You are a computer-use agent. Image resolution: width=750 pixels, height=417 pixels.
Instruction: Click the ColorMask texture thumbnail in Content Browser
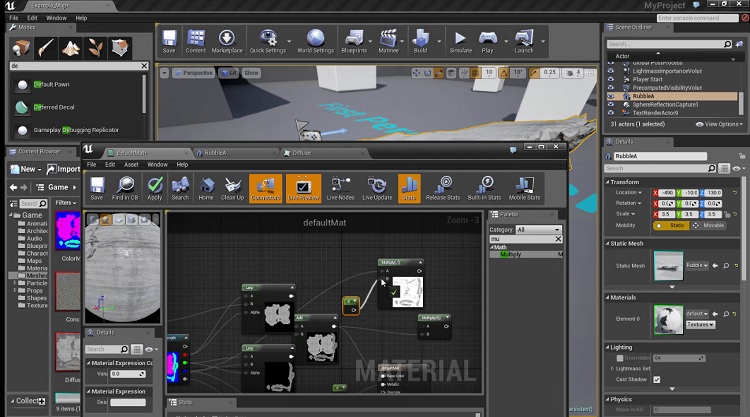[x=68, y=230]
